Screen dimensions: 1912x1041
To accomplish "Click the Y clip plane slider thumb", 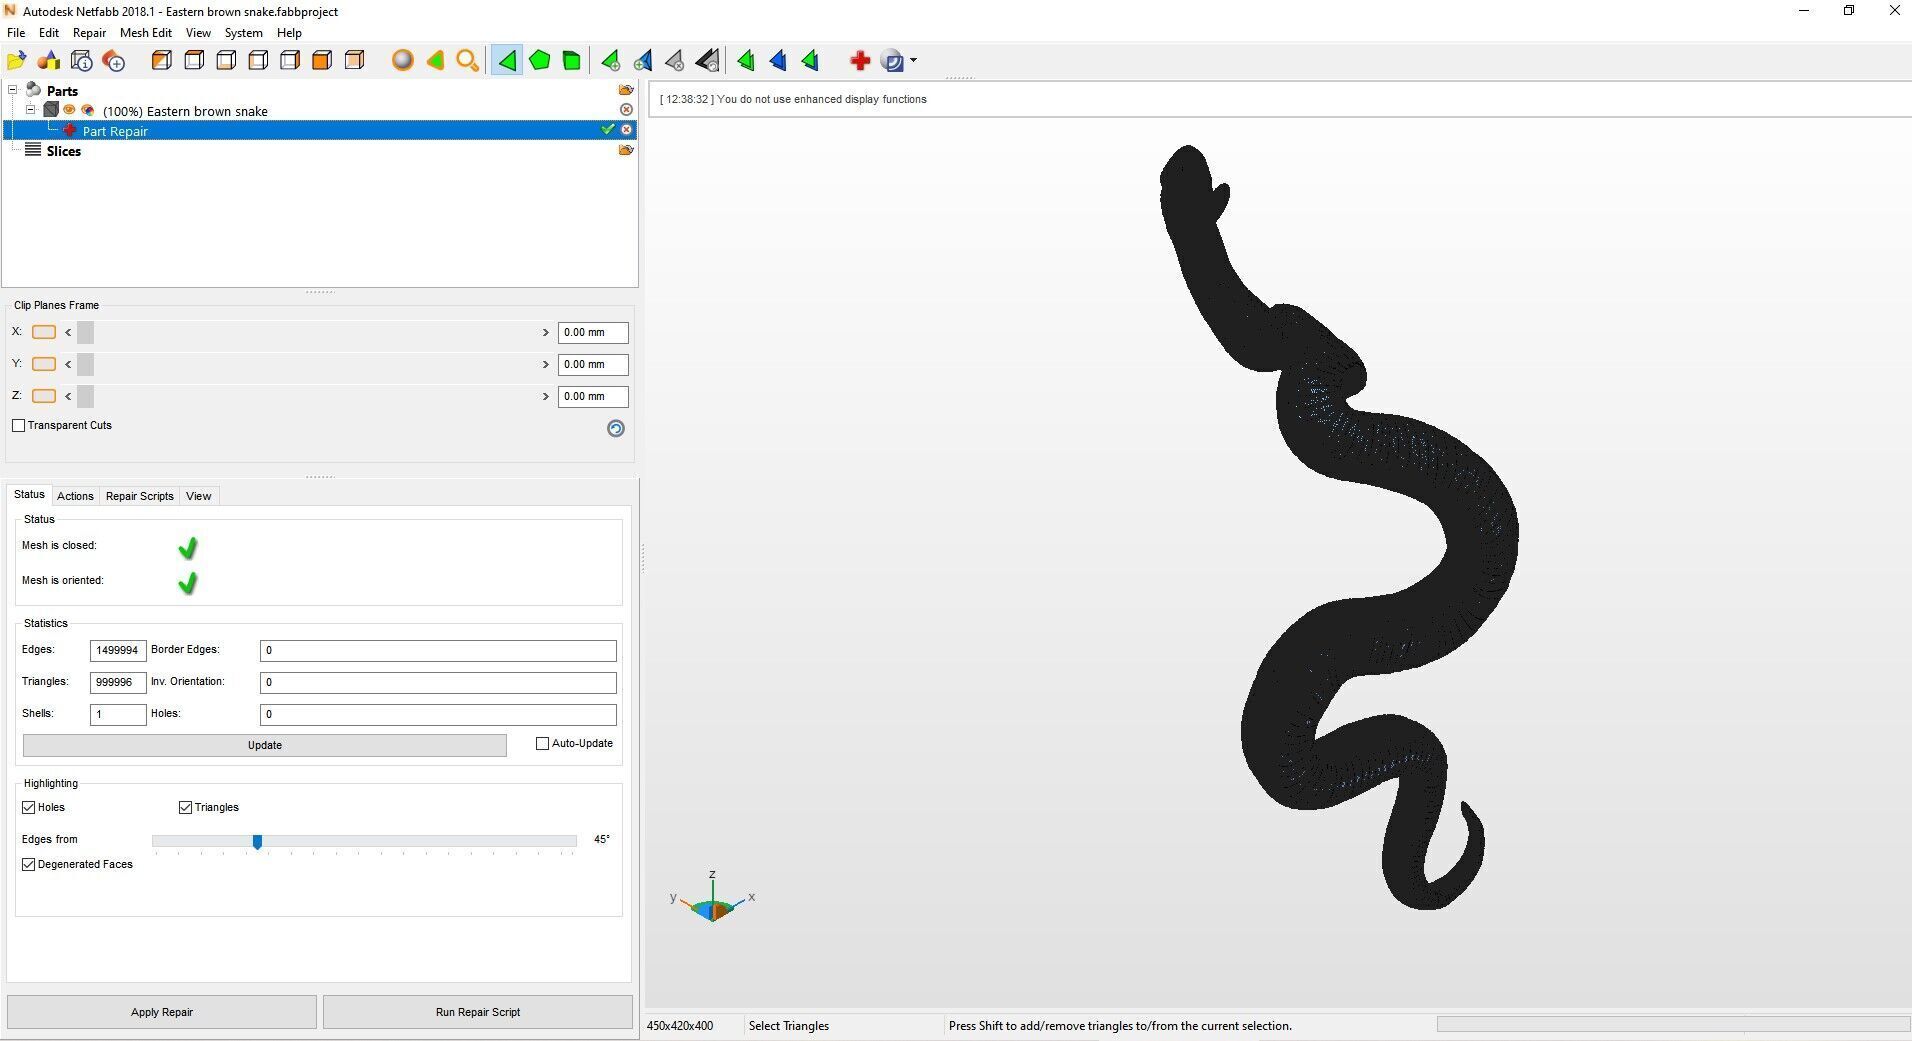I will 85,365.
